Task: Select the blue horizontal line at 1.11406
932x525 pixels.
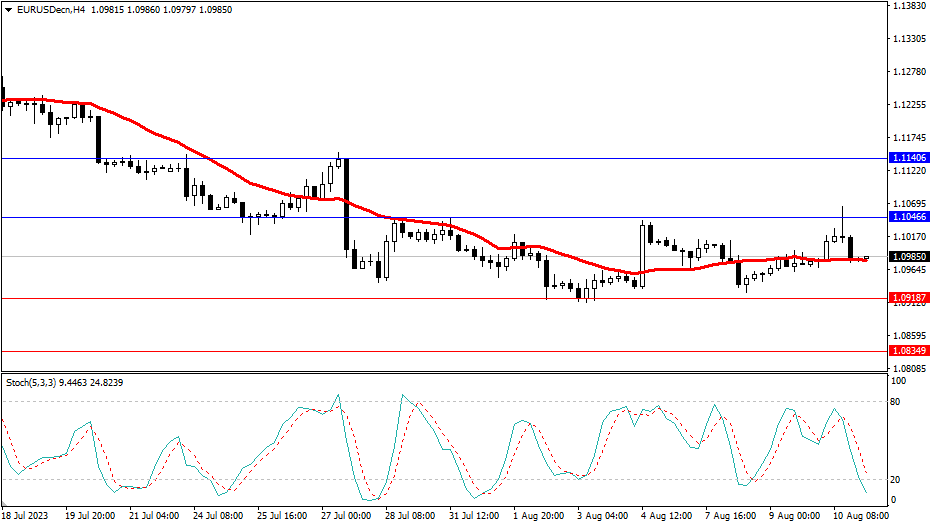Action: point(500,158)
